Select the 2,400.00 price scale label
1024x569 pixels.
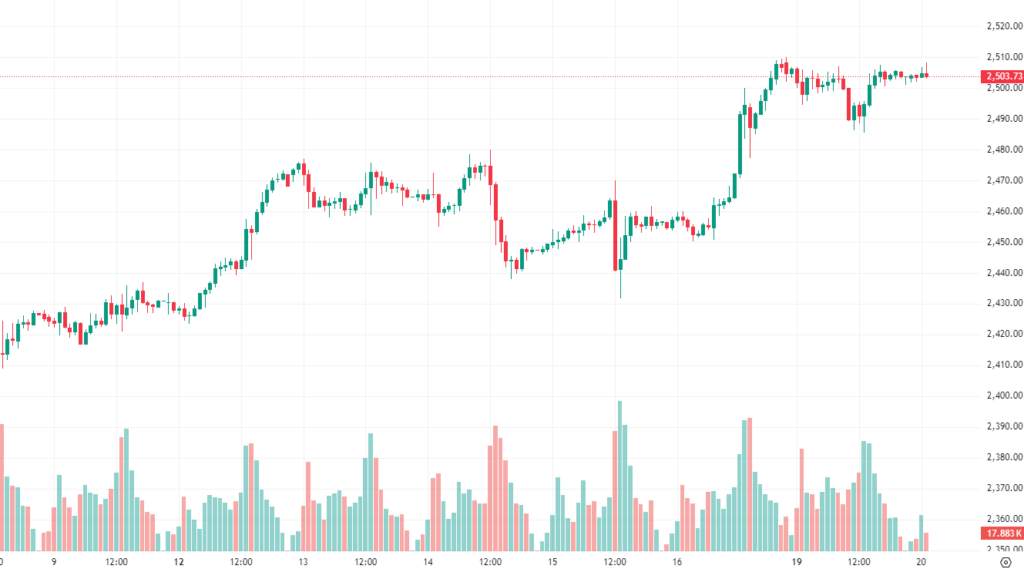[x=1004, y=395]
